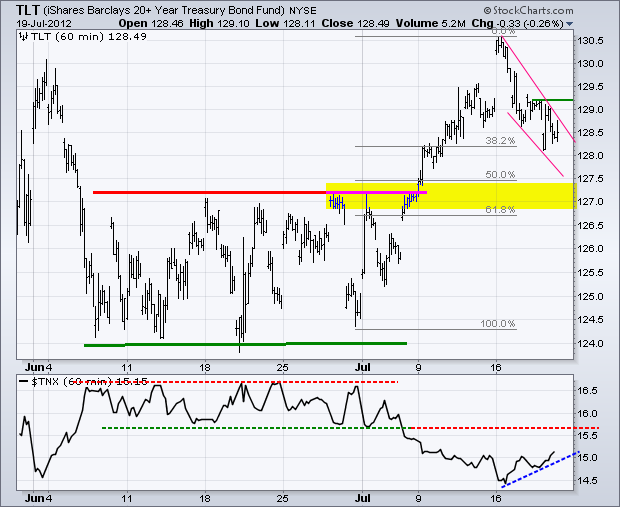This screenshot has height=507, width=620.
Task: Click the 127.0 price axis label
Action: pyautogui.click(x=590, y=202)
